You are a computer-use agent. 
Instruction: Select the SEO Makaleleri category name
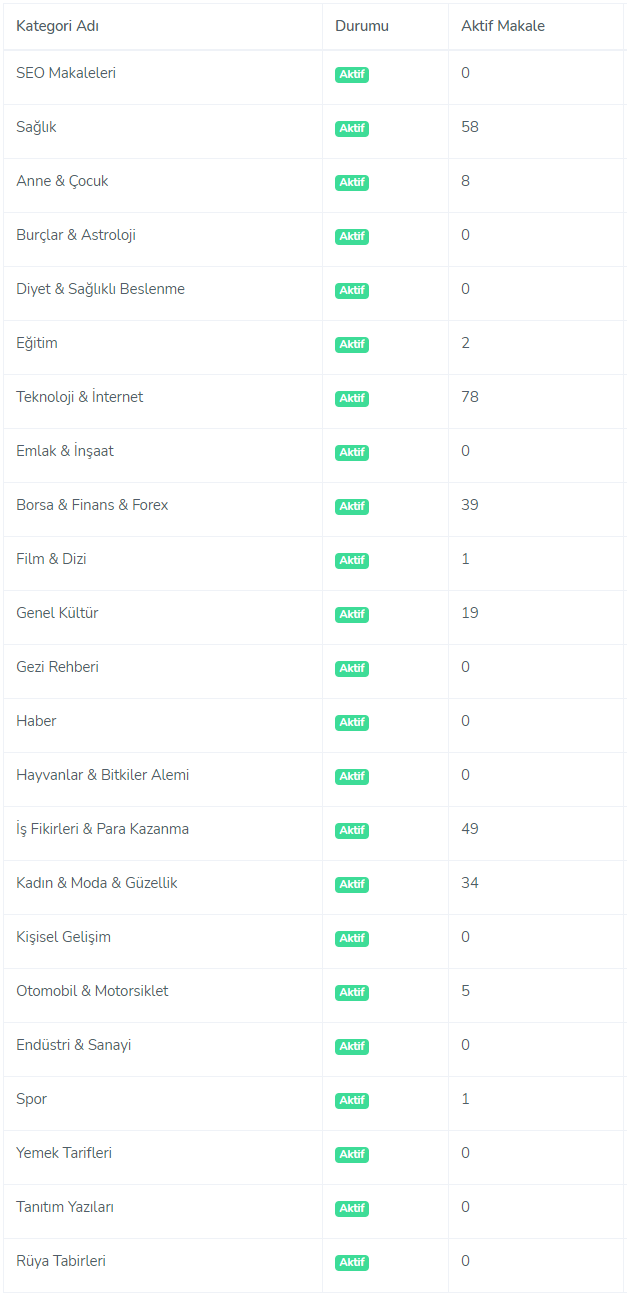click(66, 73)
